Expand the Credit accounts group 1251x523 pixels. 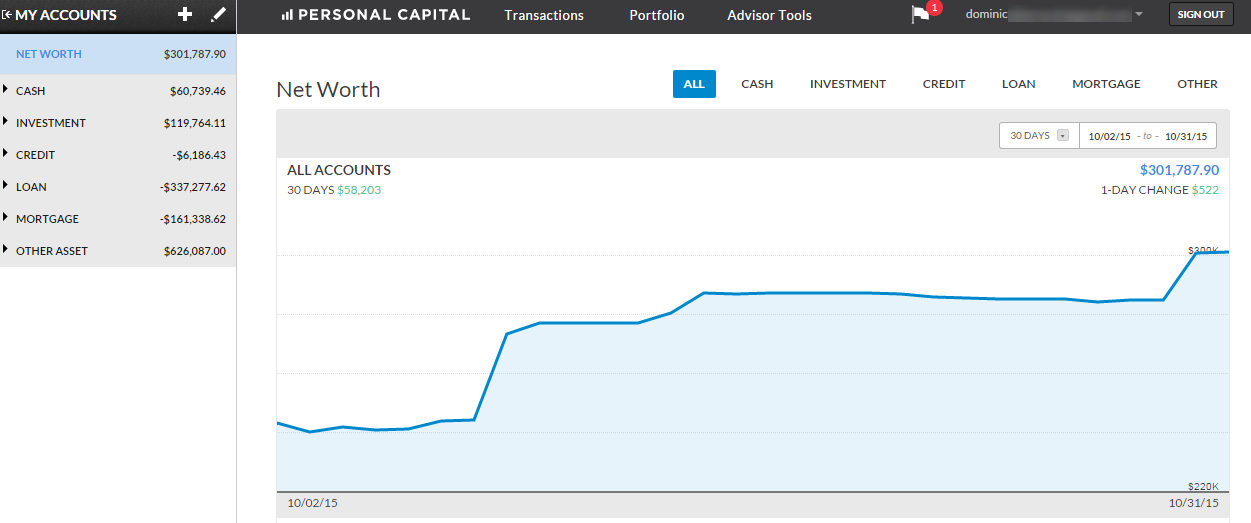pos(7,155)
